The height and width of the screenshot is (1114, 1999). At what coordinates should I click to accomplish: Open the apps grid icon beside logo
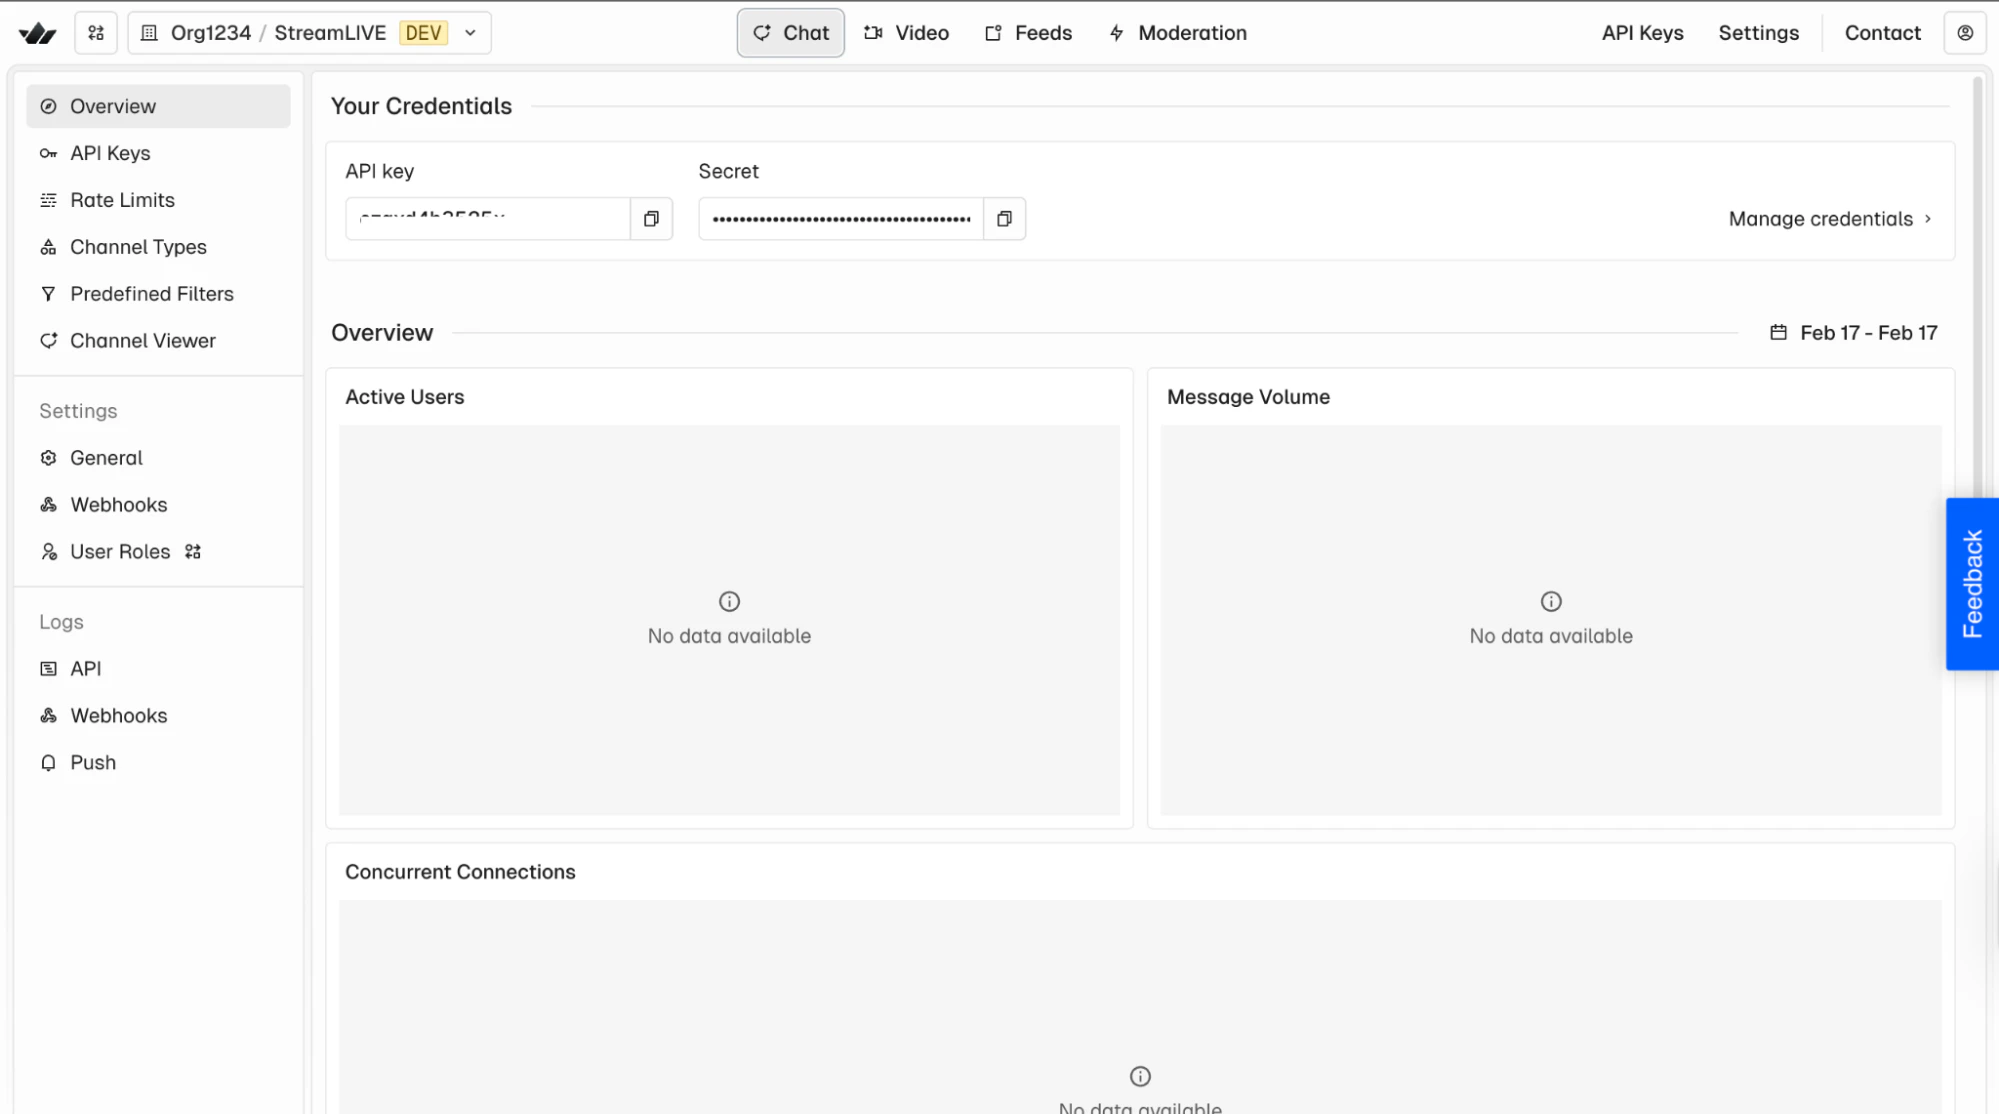[96, 33]
